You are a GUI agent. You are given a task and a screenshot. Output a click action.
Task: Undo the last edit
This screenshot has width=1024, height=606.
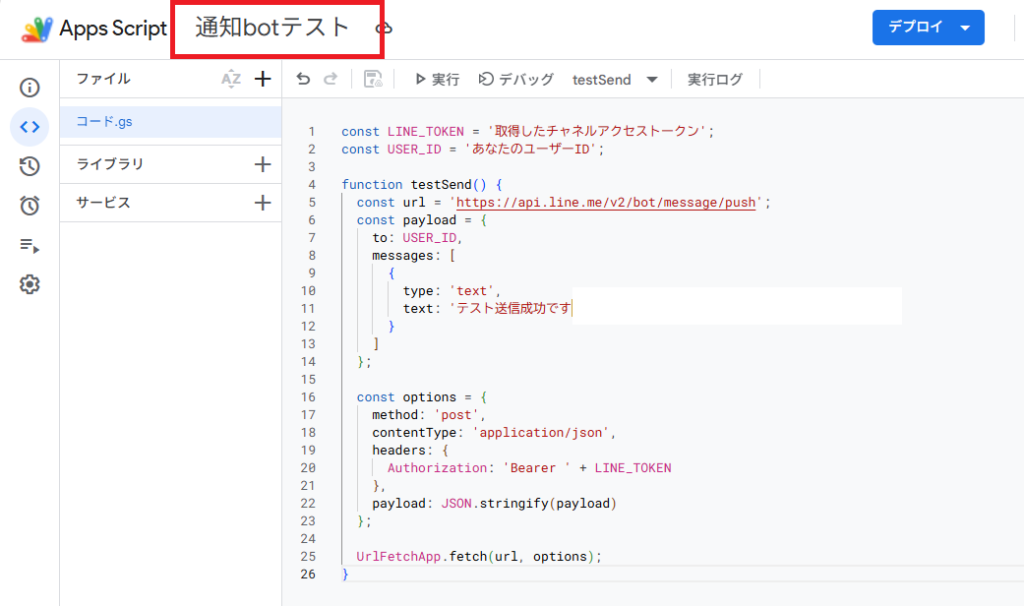[303, 79]
